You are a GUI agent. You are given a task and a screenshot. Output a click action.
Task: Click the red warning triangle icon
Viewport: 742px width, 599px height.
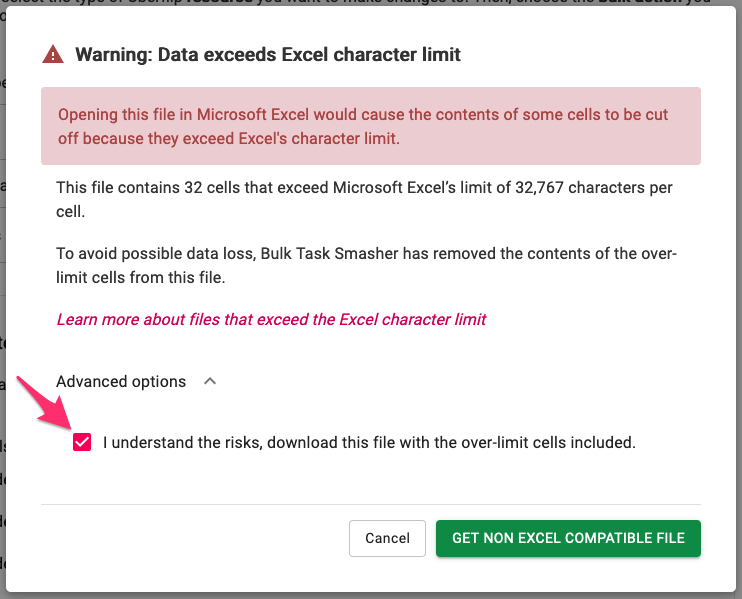tap(53, 54)
